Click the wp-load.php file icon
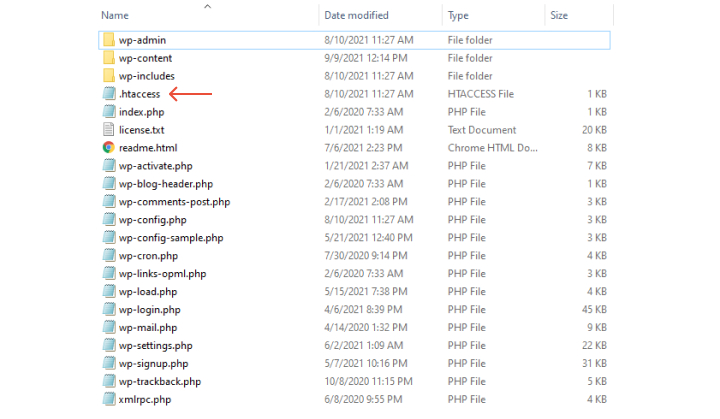720x419 pixels. point(109,291)
